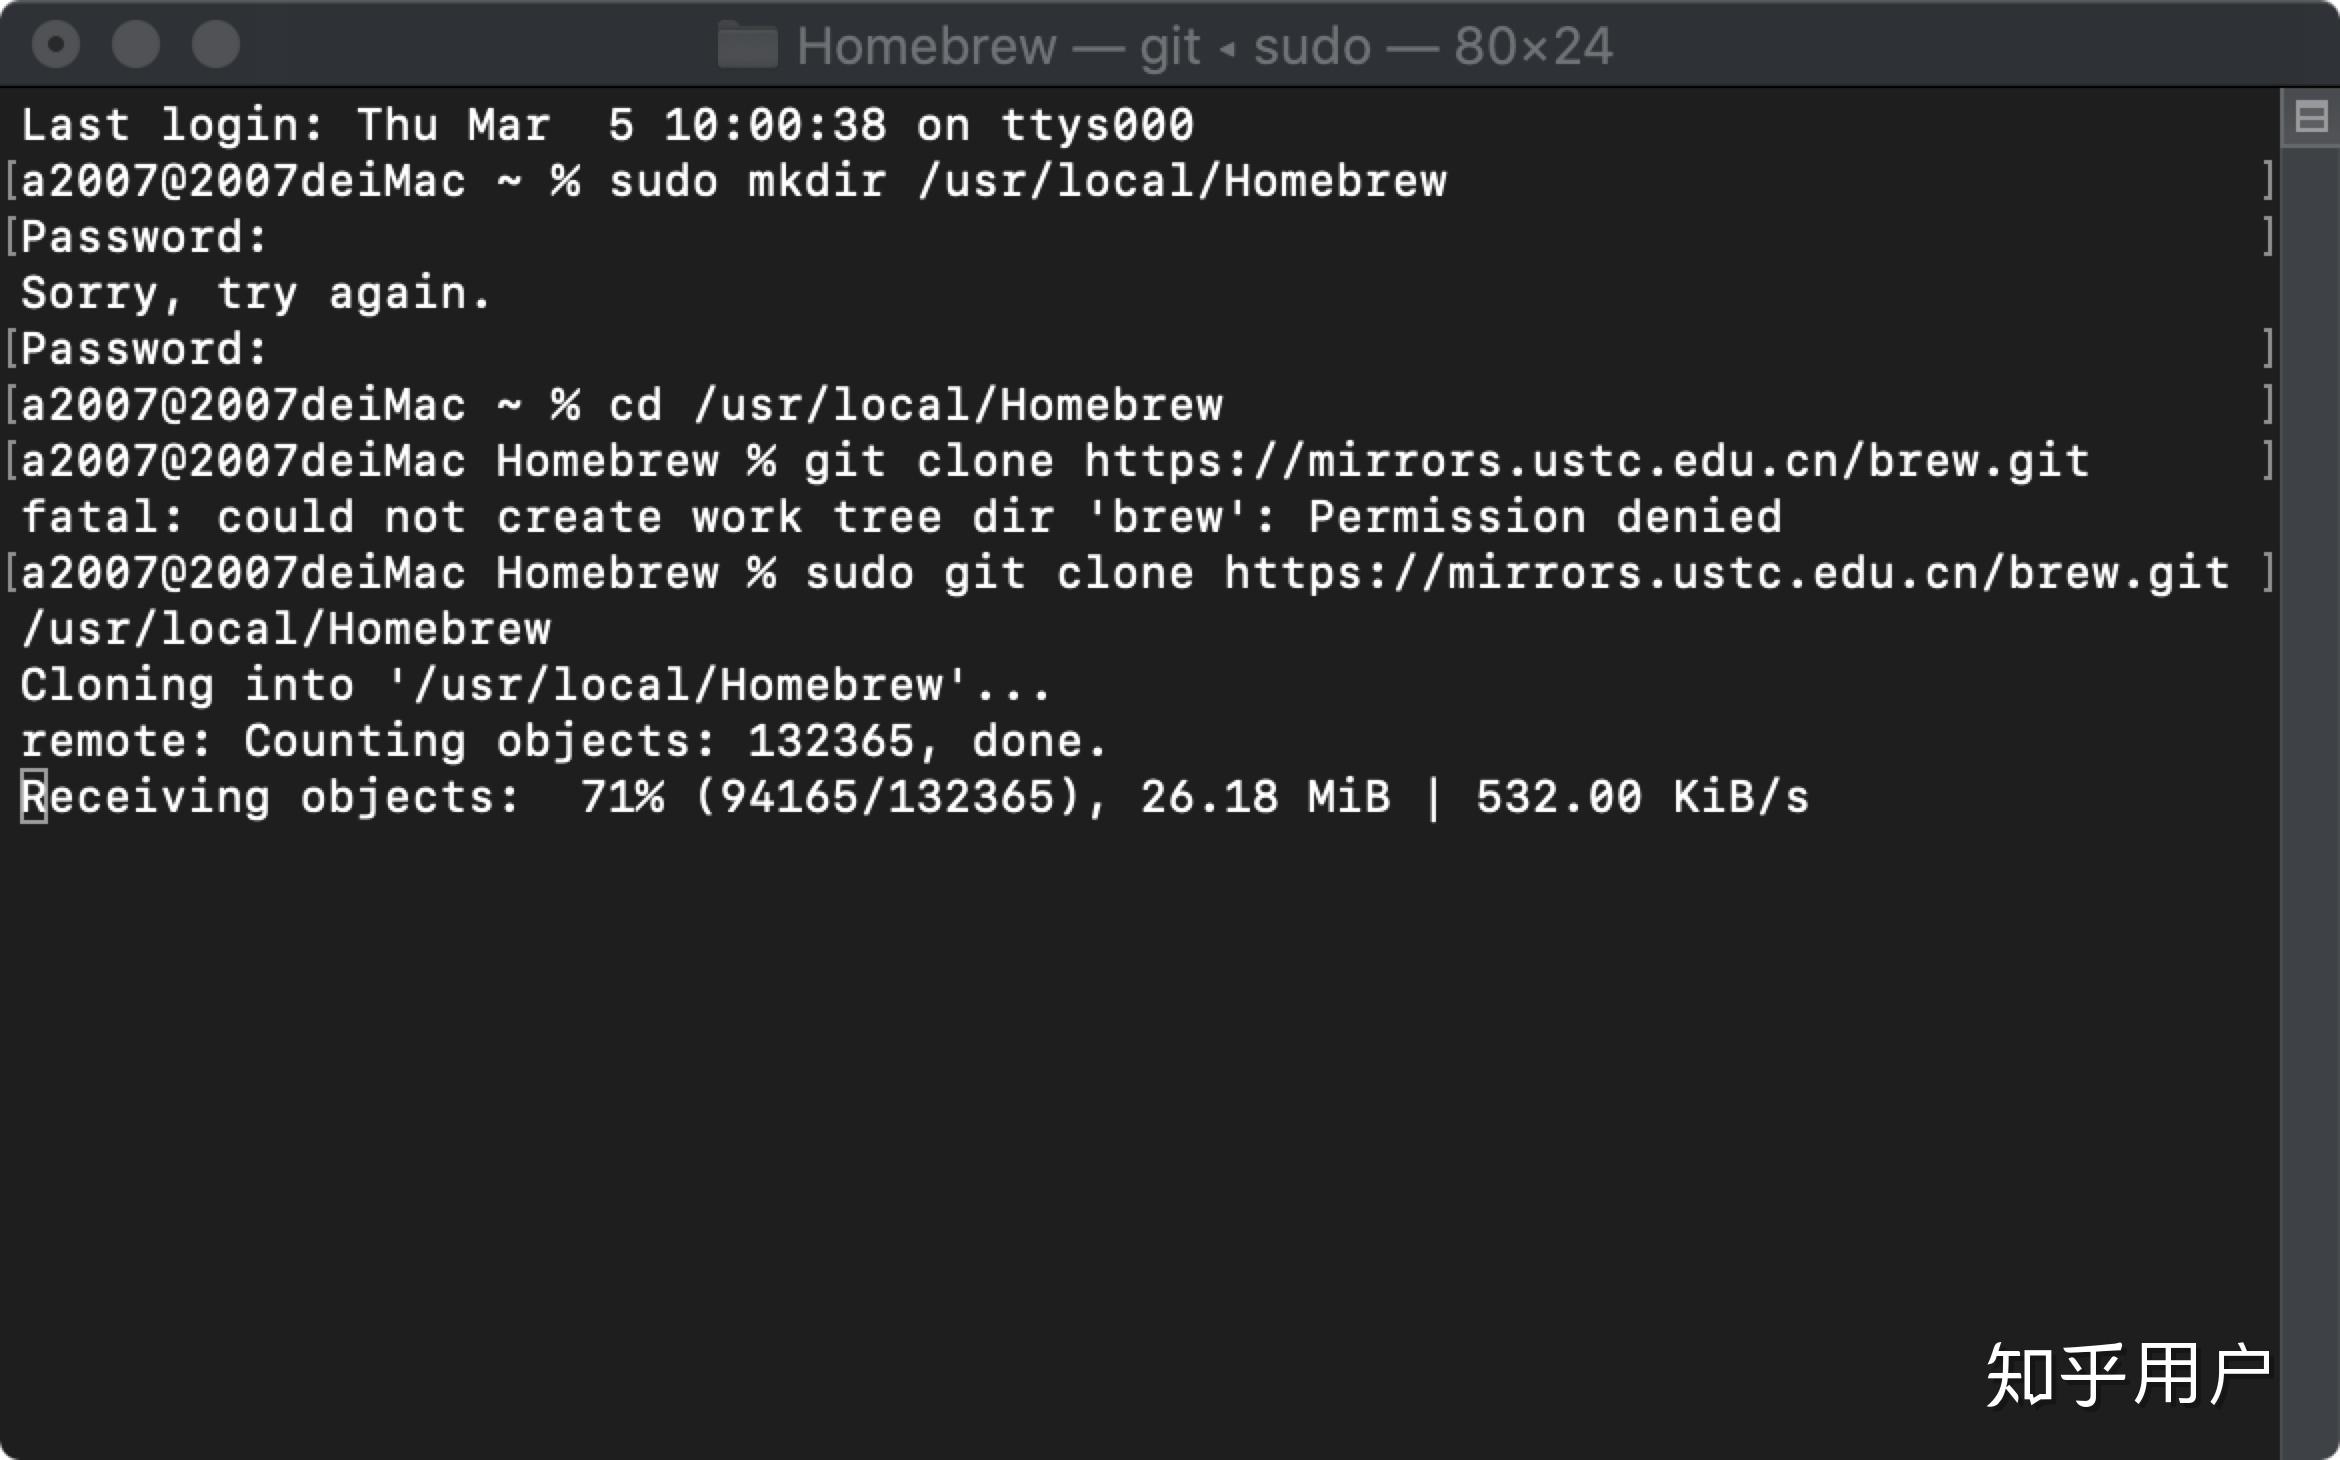Screen dimensions: 2340x1460
Task: Click the second 'Password:' prompt
Action: point(144,350)
